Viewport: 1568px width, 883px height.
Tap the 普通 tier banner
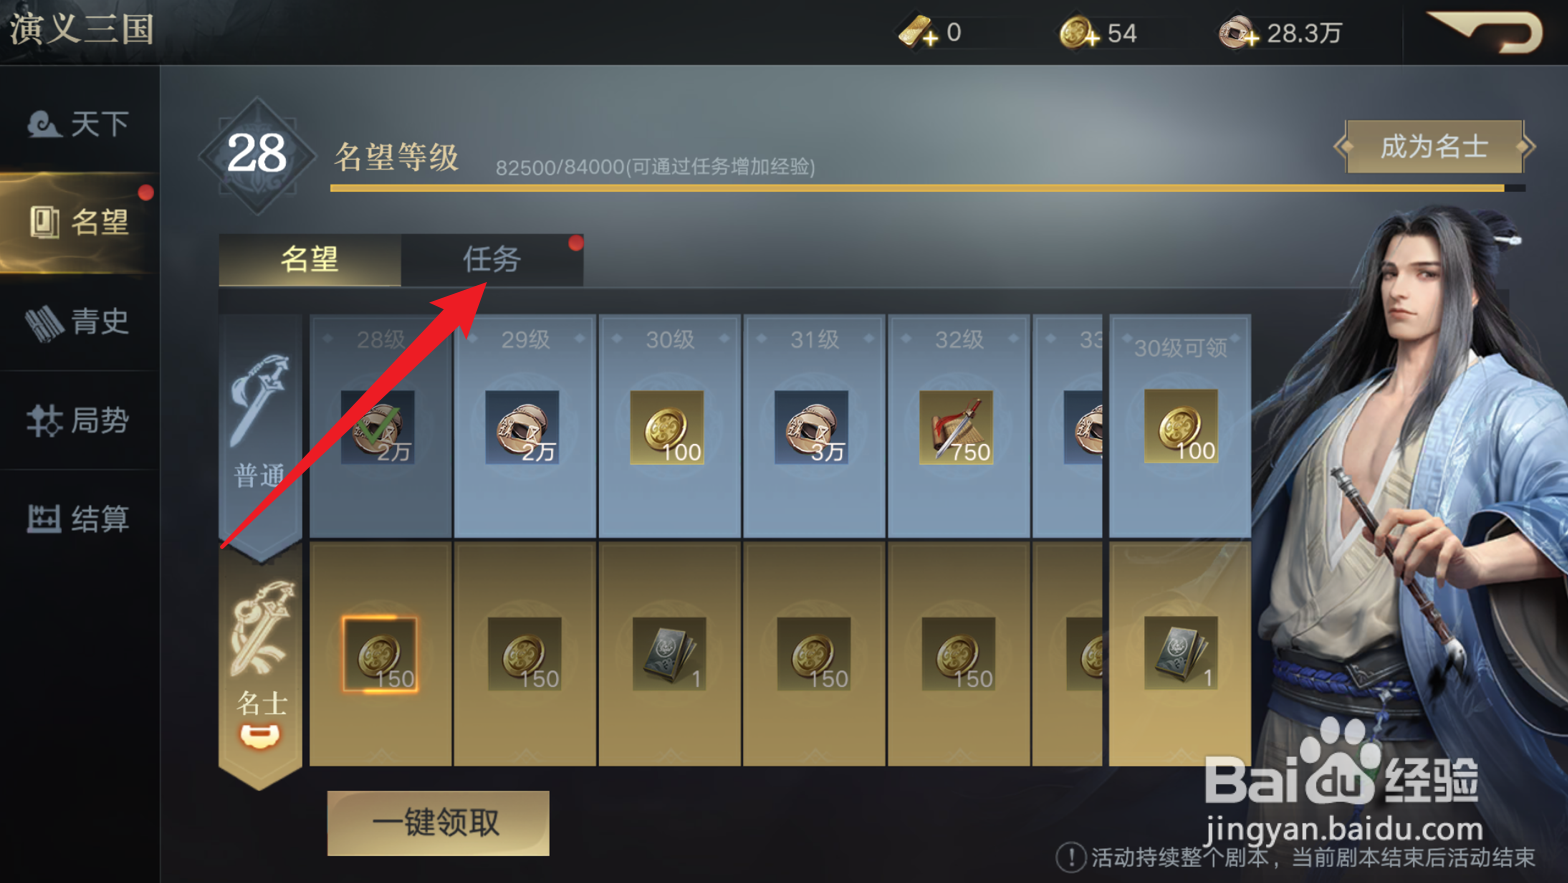pos(260,432)
